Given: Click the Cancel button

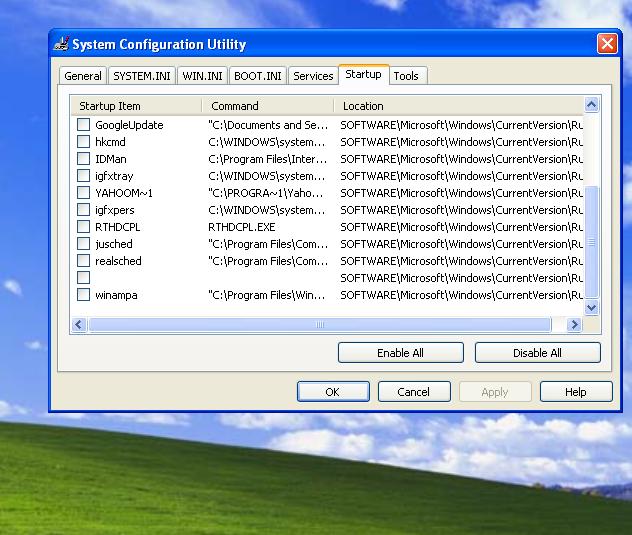Looking at the screenshot, I should [414, 391].
